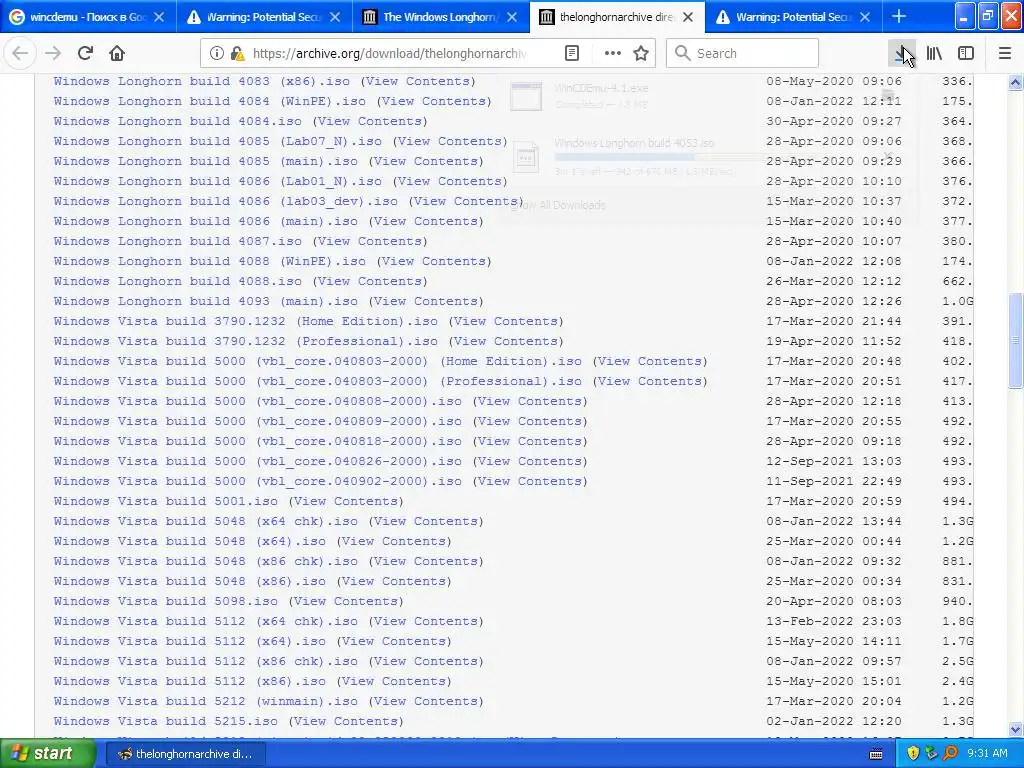
Task: Click thelonghornarchive taskbar button
Action: pos(185,754)
